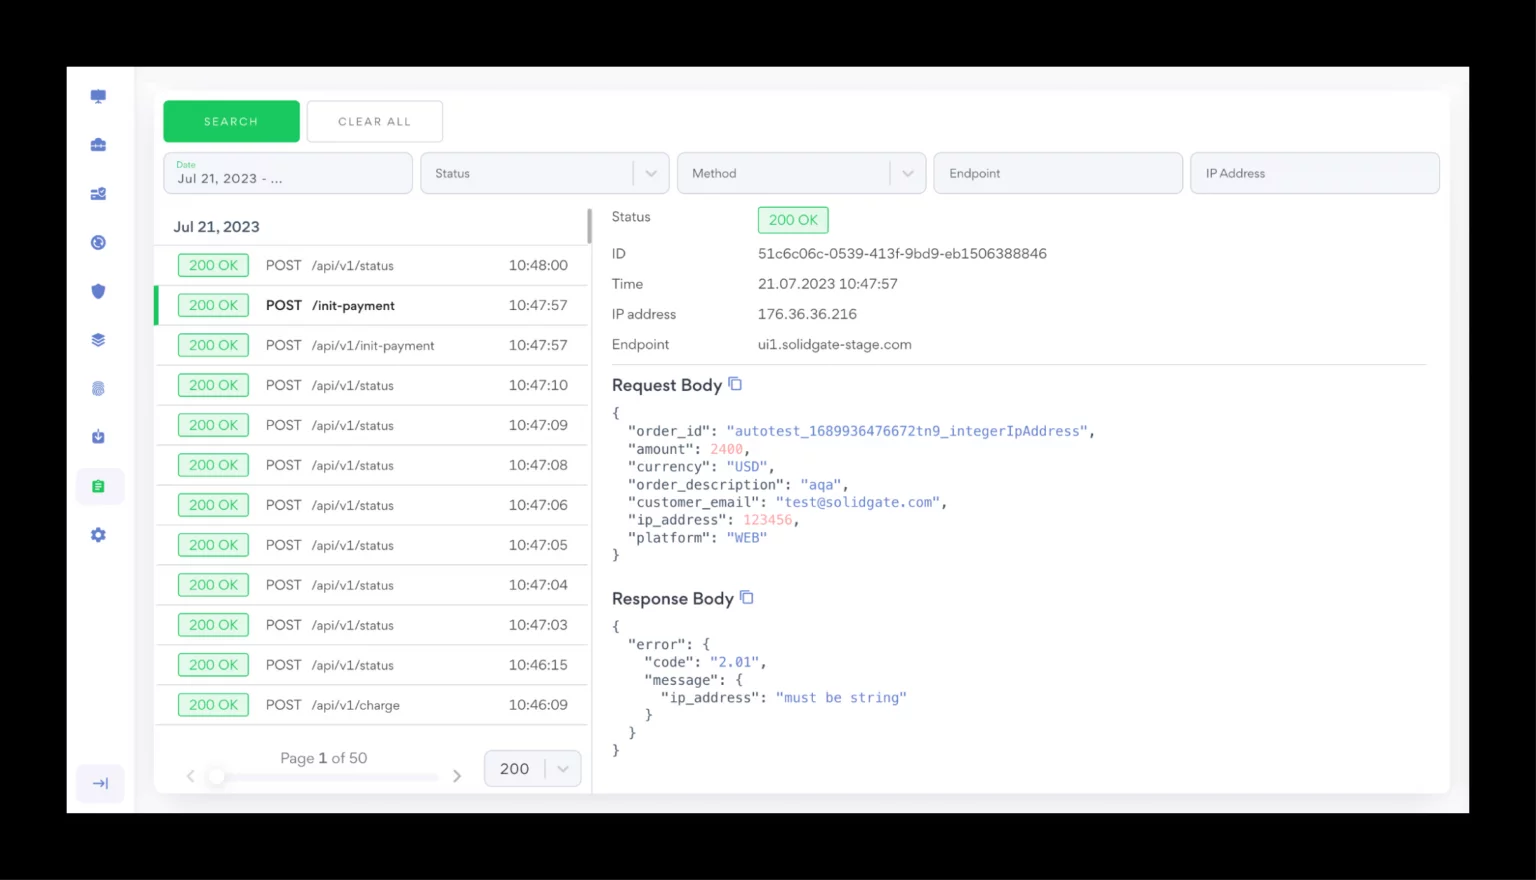Select the layers icon in the sidebar
The width and height of the screenshot is (1536, 880).
[98, 339]
